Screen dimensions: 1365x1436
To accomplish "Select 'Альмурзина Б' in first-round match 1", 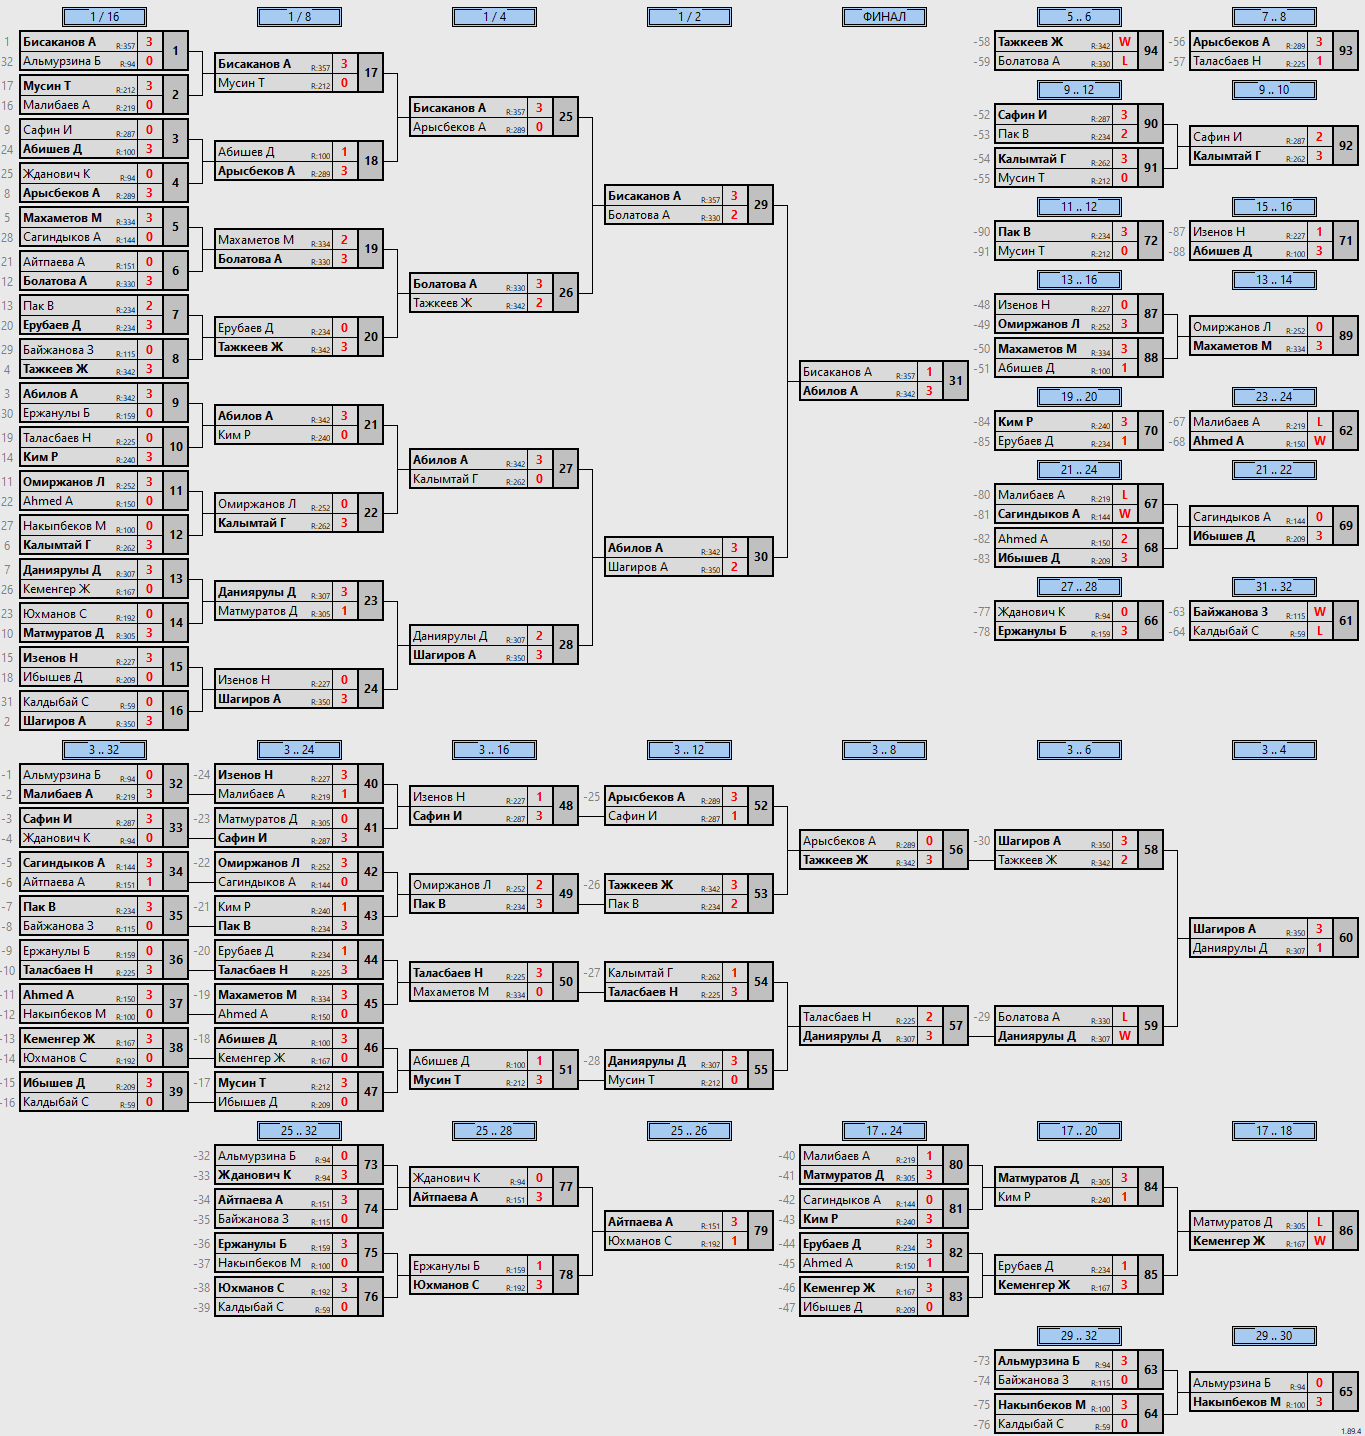I will [x=62, y=61].
